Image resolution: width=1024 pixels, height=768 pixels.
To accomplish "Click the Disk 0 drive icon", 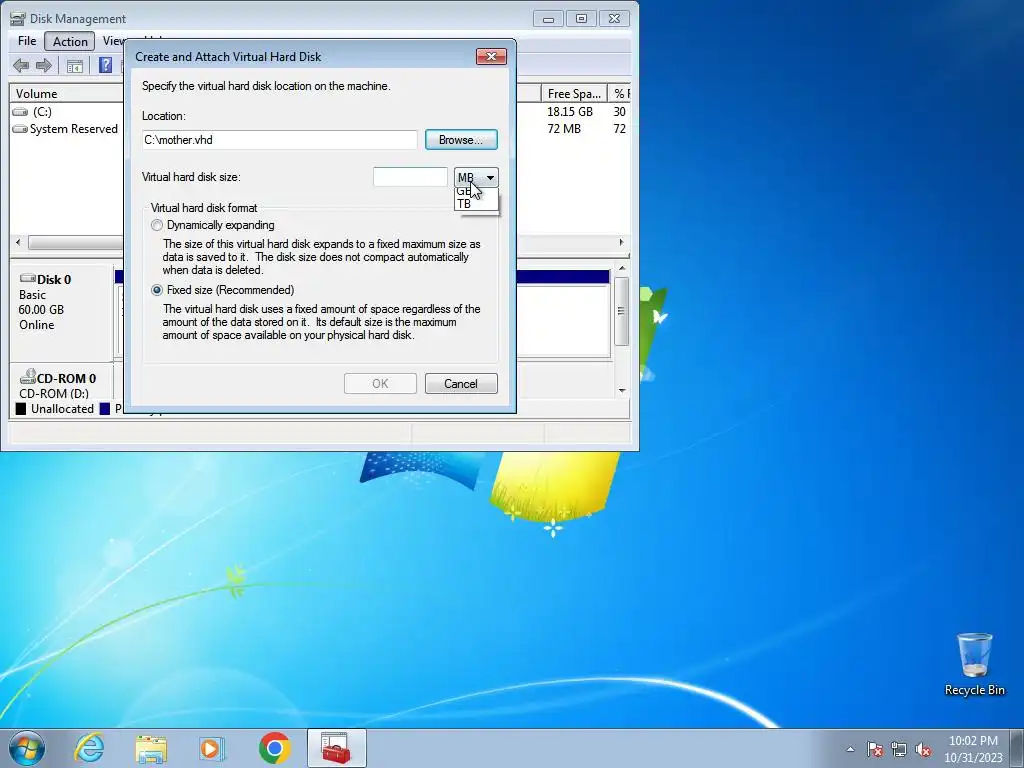I will click(27, 278).
